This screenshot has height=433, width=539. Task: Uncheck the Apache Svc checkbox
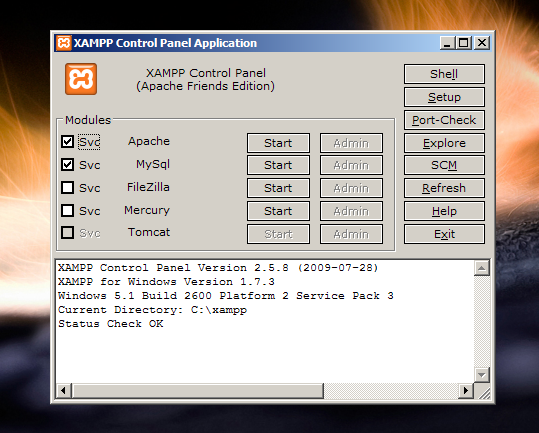tap(67, 141)
